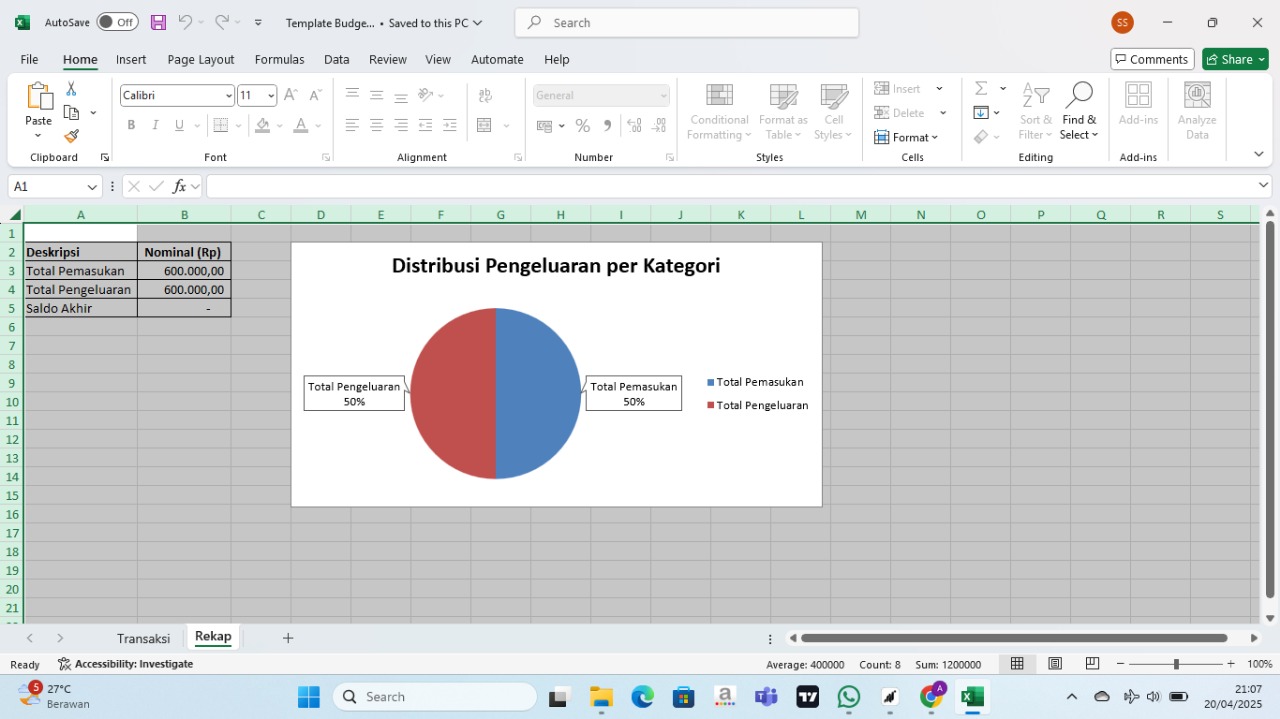
Task: Open WhatsApp from the taskbar
Action: tap(848, 697)
